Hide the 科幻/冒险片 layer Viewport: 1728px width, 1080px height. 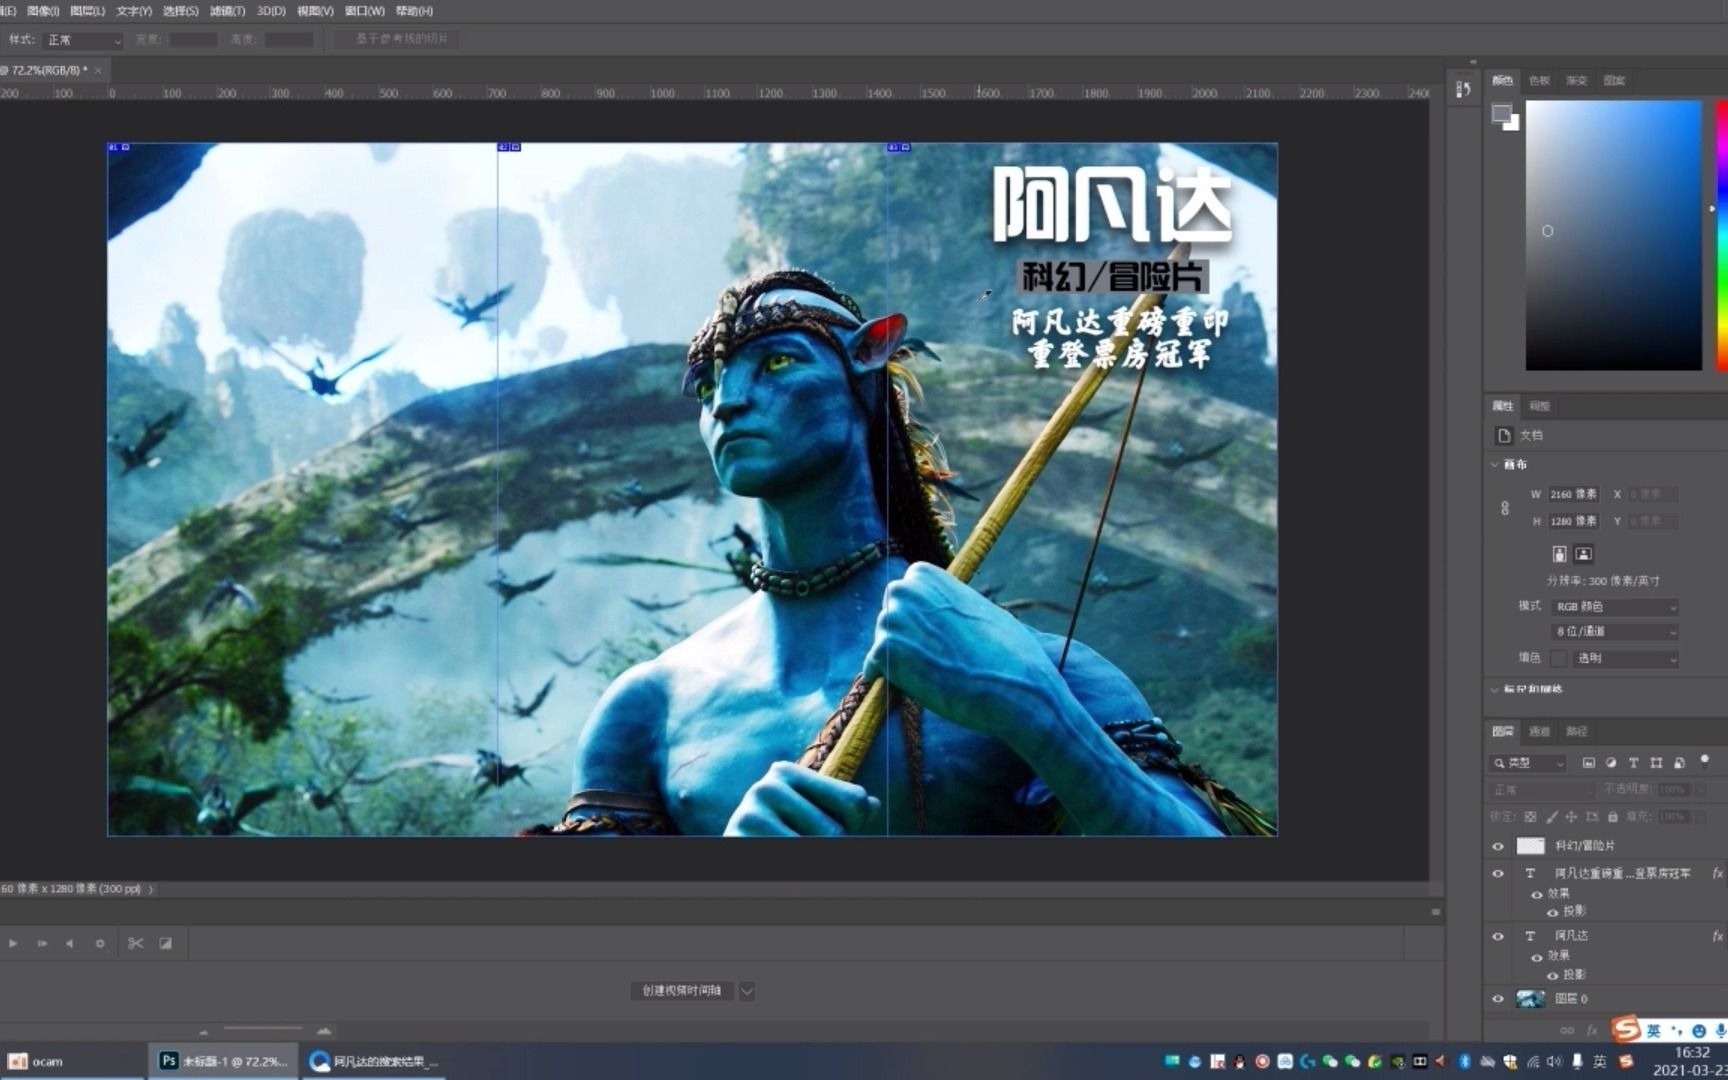point(1498,847)
